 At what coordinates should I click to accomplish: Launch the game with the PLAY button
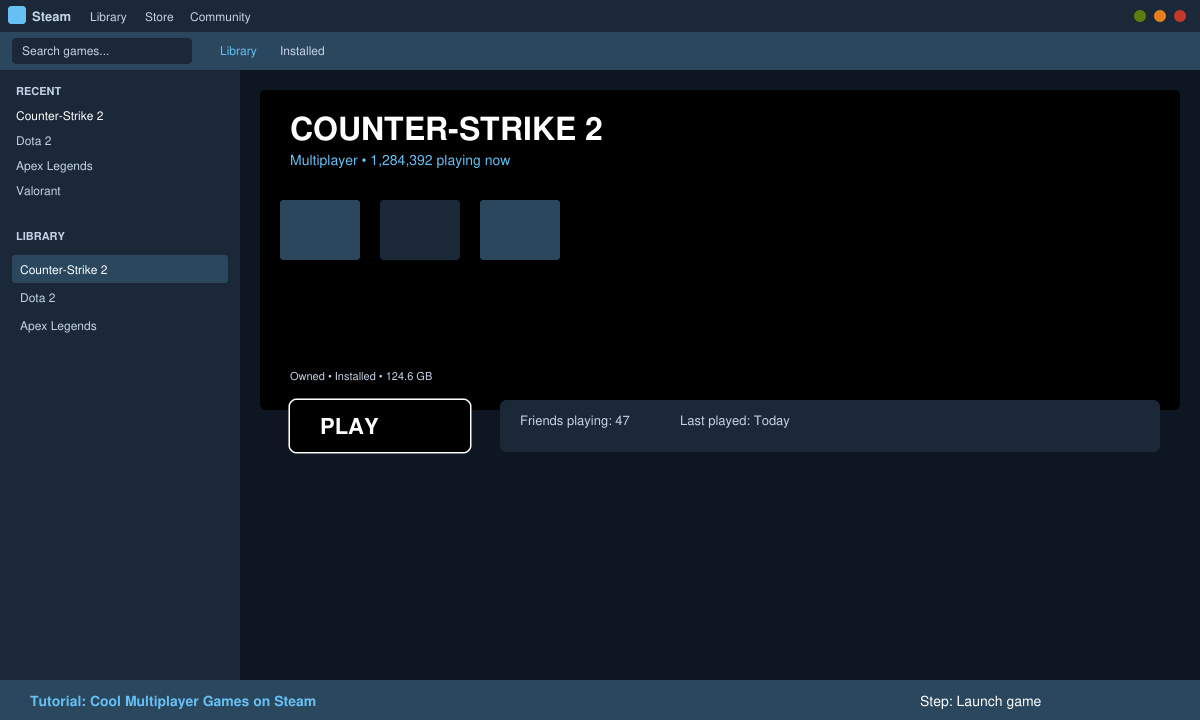click(380, 426)
